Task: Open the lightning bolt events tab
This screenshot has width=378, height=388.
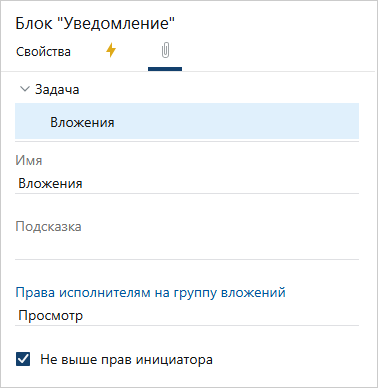Action: [x=111, y=51]
